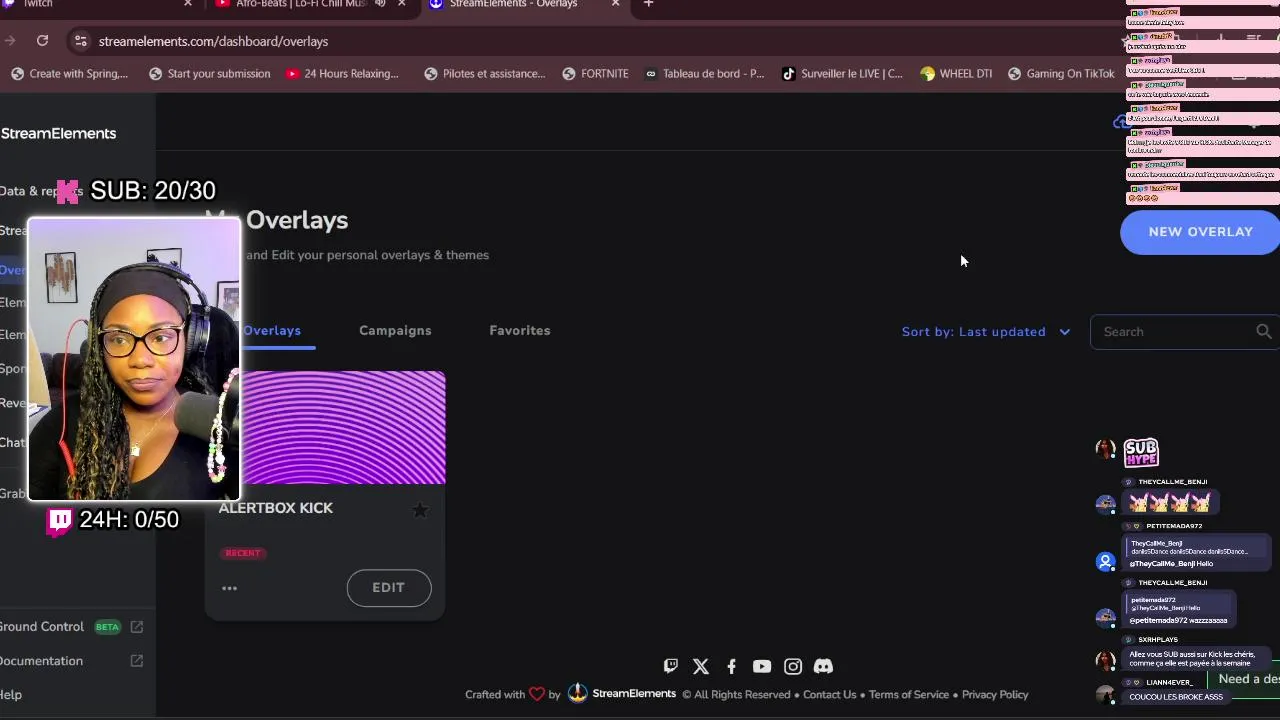
Task: Expand Sort by Last updated dropdown
Action: pos(985,332)
